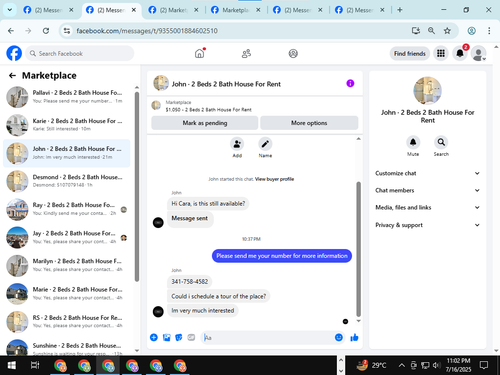Go back using the Marketplace back arrow
The height and width of the screenshot is (375, 500).
(x=12, y=76)
